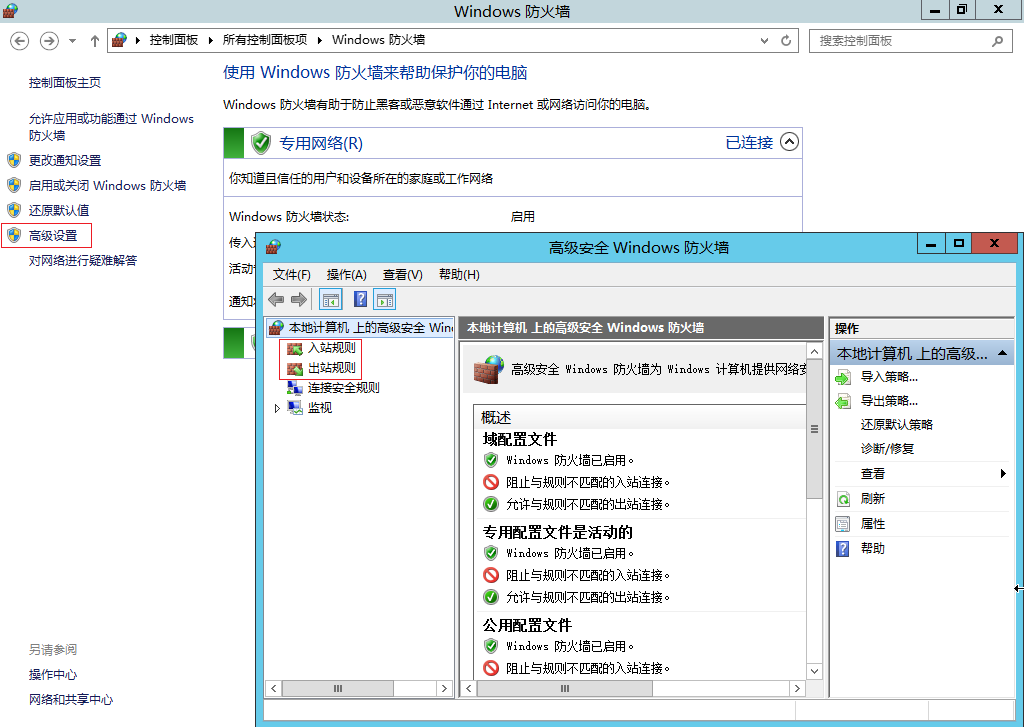Image resolution: width=1024 pixels, height=727 pixels.
Task: Open the 查看(V) menu
Action: tap(402, 275)
